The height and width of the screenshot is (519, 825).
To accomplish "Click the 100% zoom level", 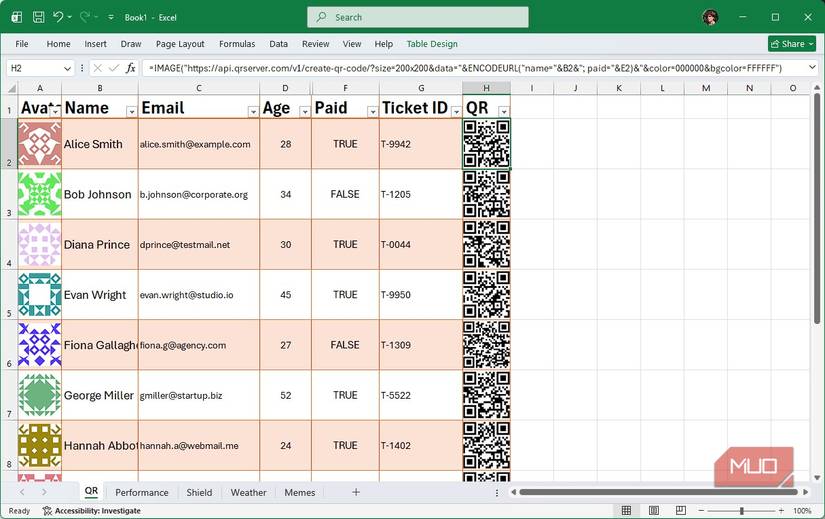I will 802,511.
